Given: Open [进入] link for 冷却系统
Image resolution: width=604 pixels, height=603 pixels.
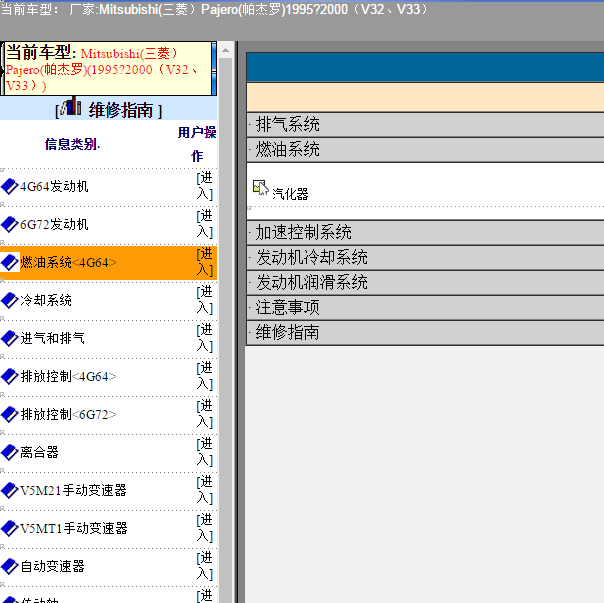Looking at the screenshot, I should 205,300.
